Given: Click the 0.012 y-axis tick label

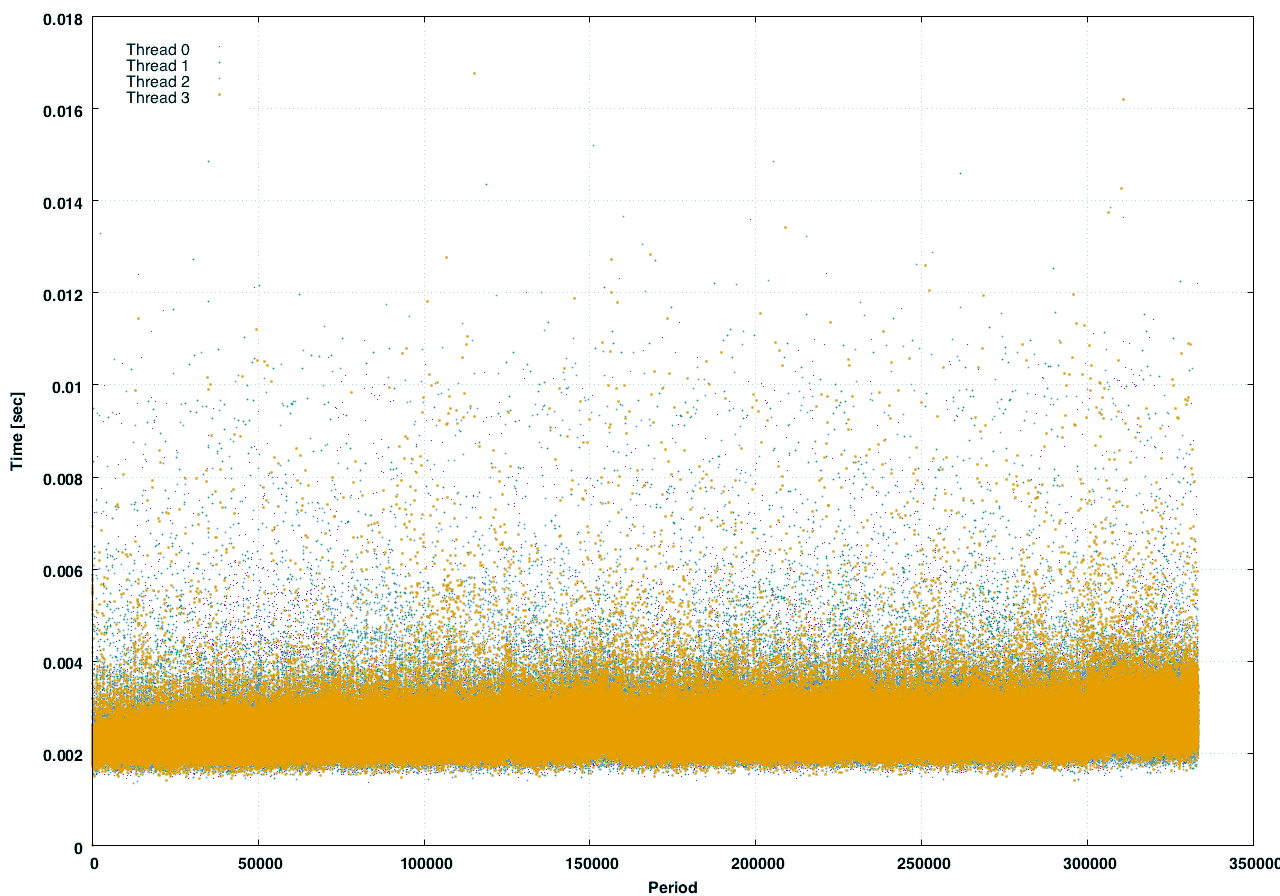Looking at the screenshot, I should click(x=62, y=293).
